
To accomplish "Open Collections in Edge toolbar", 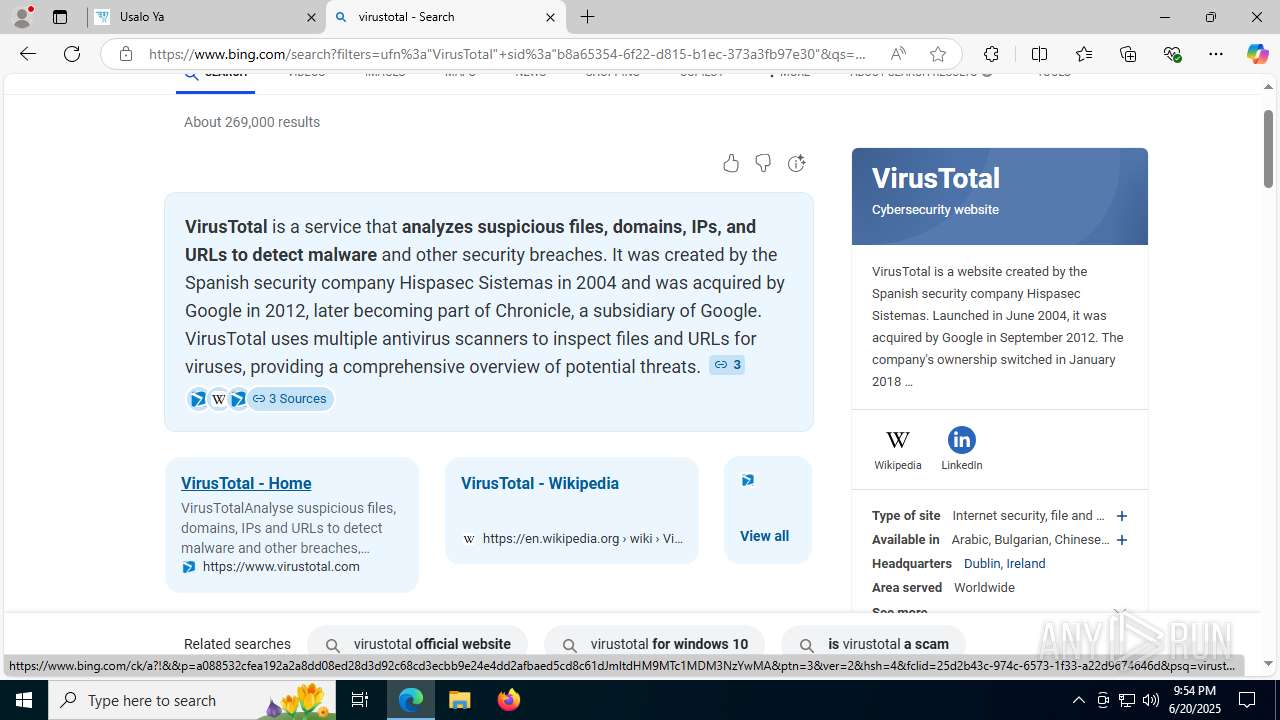I will pyautogui.click(x=1128, y=54).
